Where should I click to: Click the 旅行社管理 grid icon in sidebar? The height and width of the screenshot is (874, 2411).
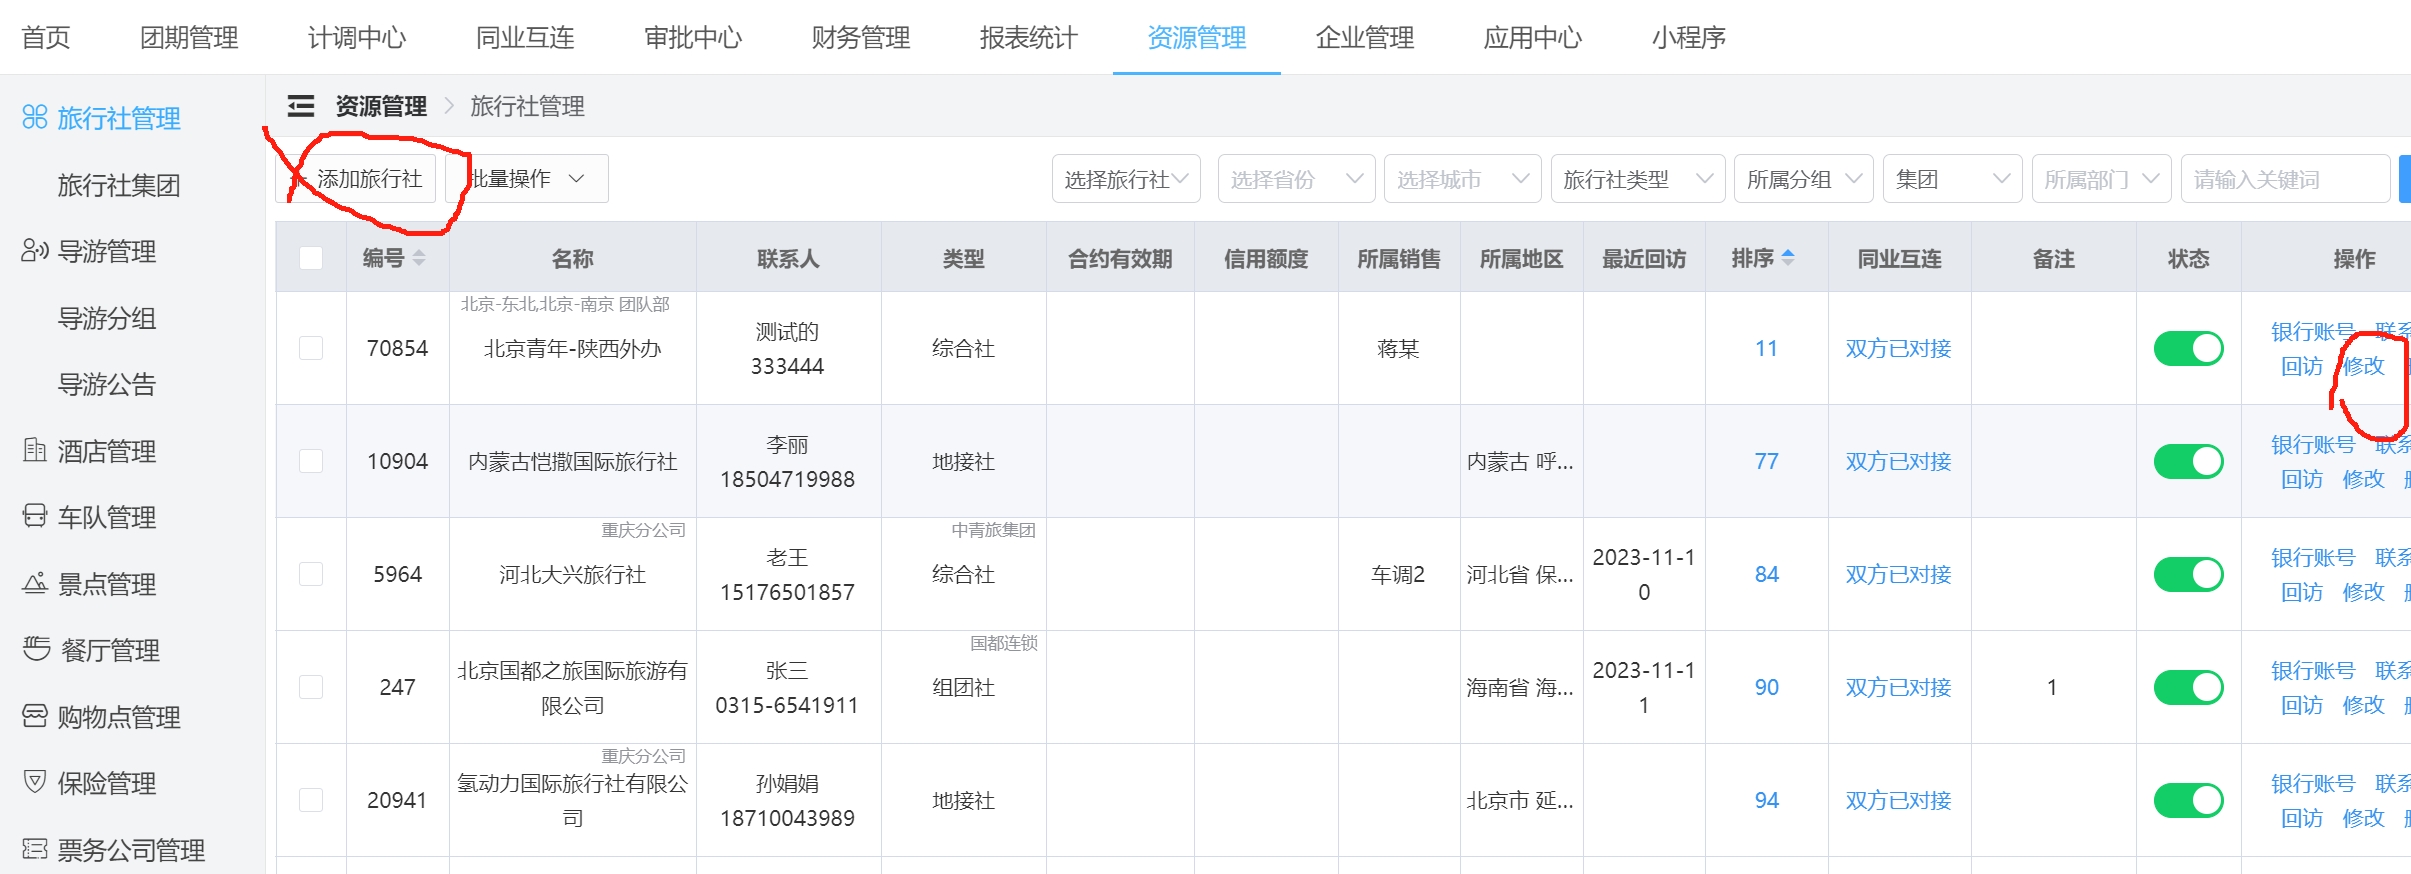[x=35, y=118]
